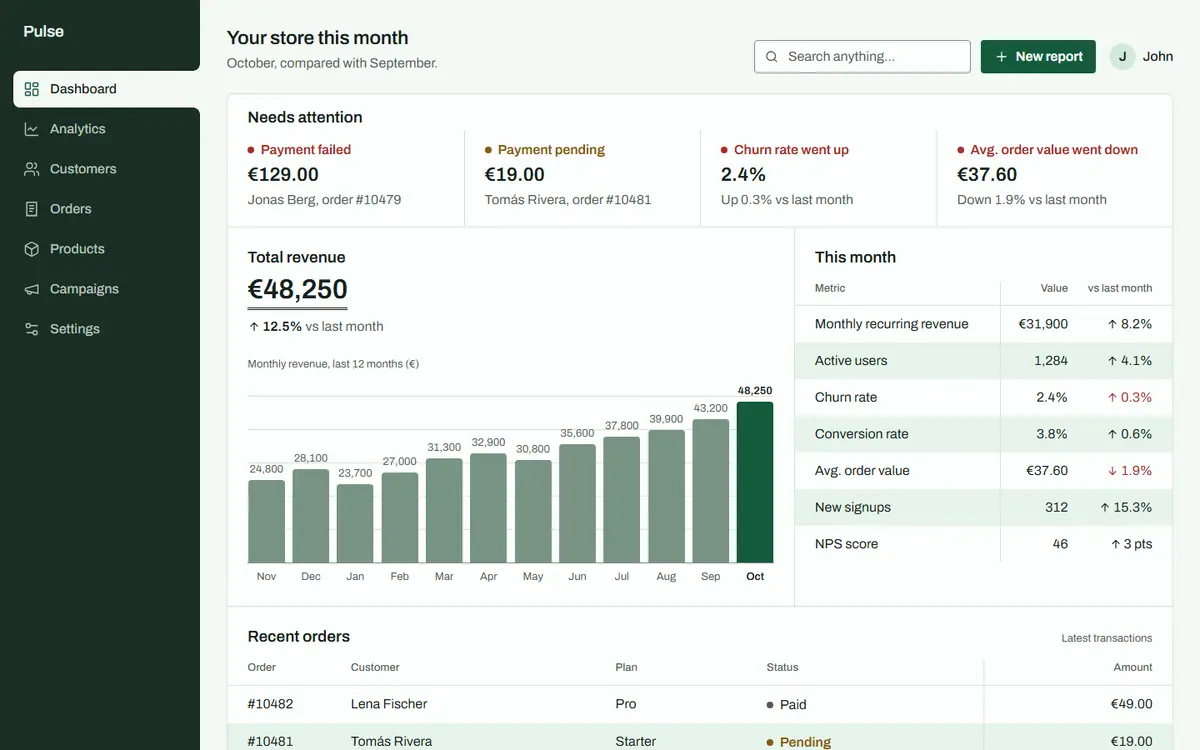Click the Churn rate row in This month
Image resolution: width=1200 pixels, height=750 pixels.
(x=984, y=397)
